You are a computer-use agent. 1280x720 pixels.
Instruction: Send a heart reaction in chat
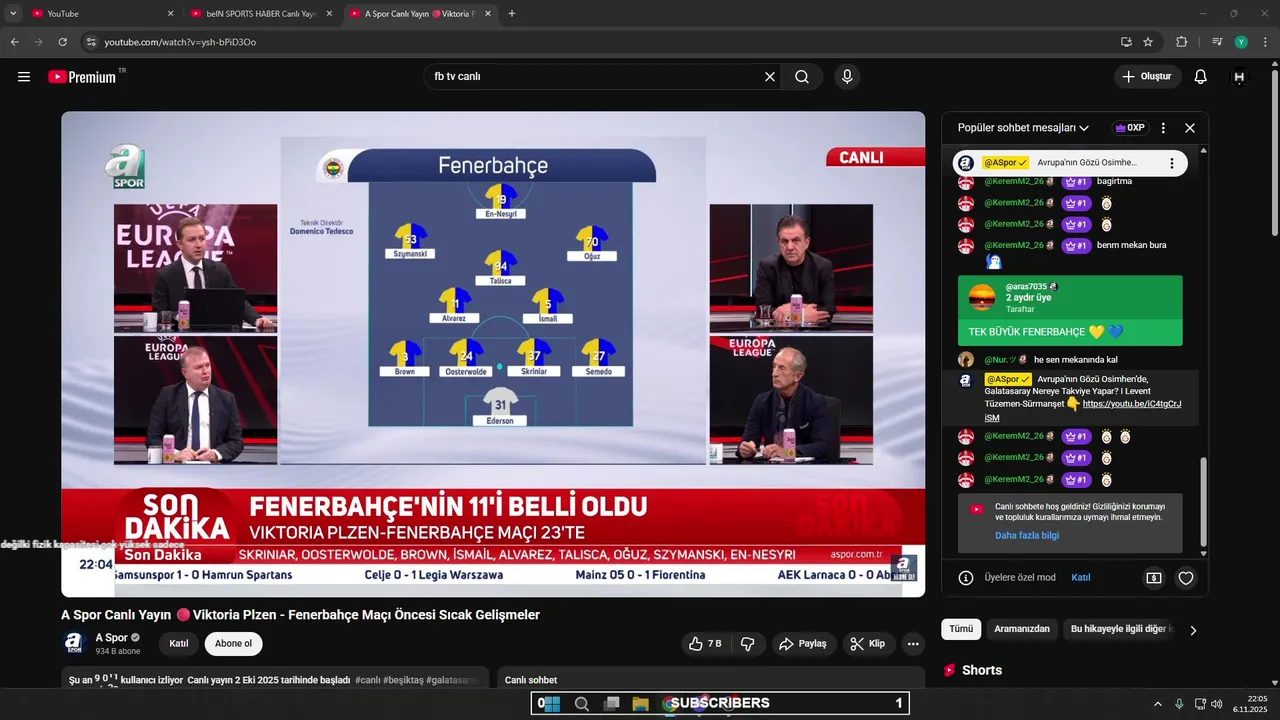pos(1186,578)
